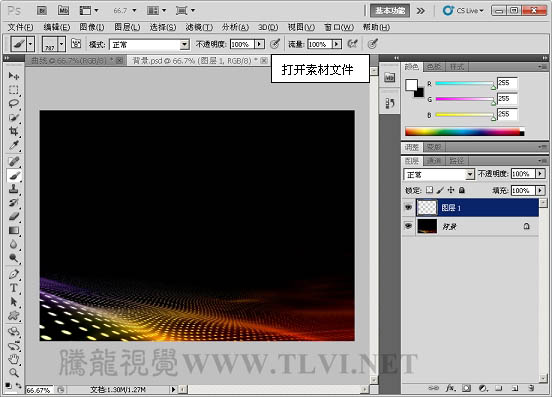This screenshot has width=552, height=397.
Task: Add layer style fx button
Action: tap(450, 388)
